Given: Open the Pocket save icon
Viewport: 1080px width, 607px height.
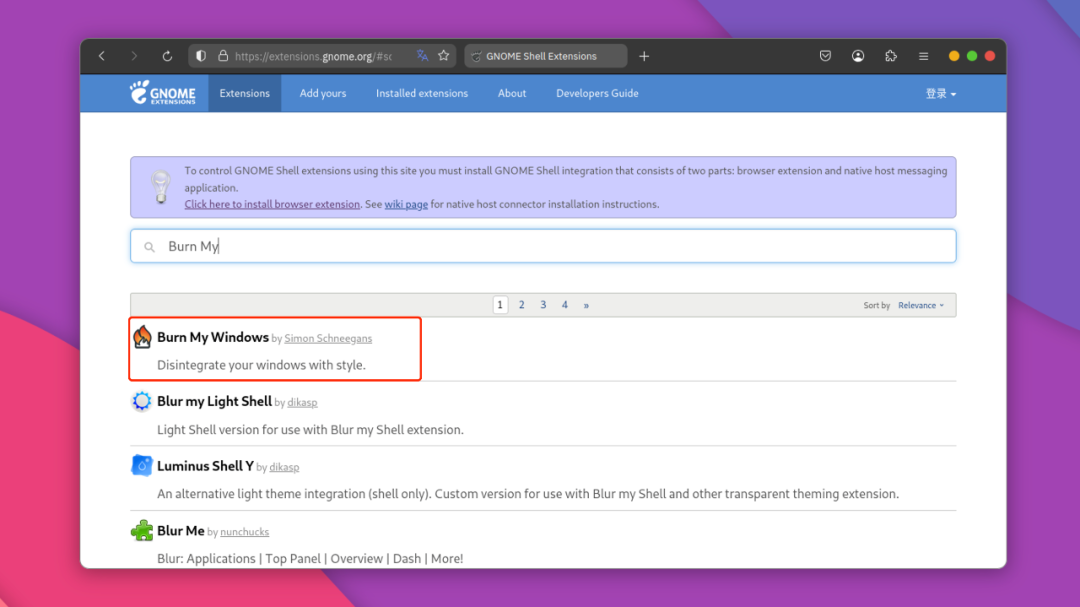Looking at the screenshot, I should click(x=825, y=56).
